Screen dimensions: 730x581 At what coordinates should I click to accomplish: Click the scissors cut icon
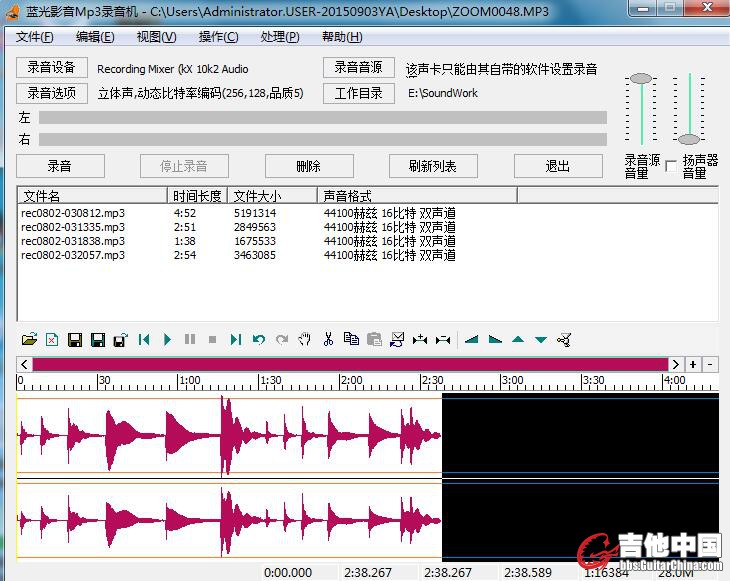(328, 340)
